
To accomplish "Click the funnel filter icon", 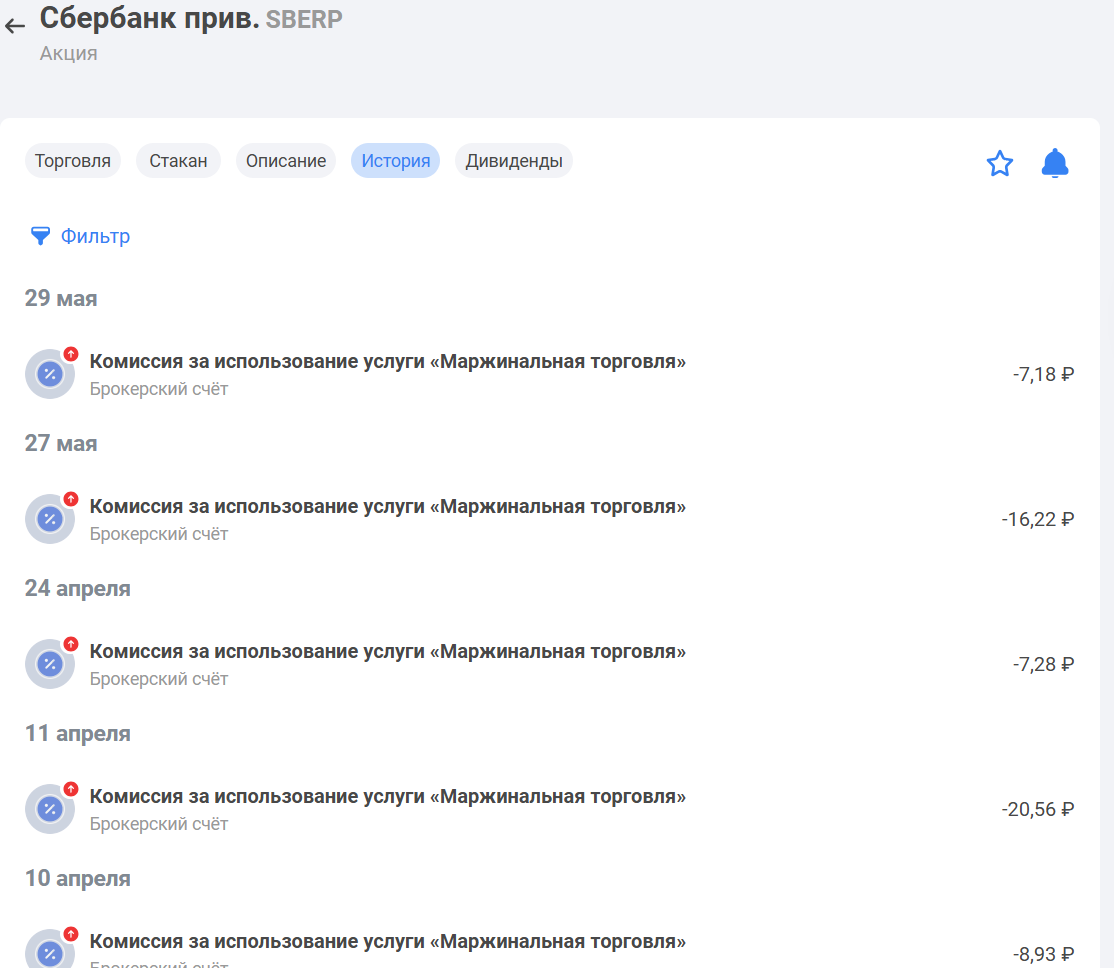I will (x=40, y=236).
